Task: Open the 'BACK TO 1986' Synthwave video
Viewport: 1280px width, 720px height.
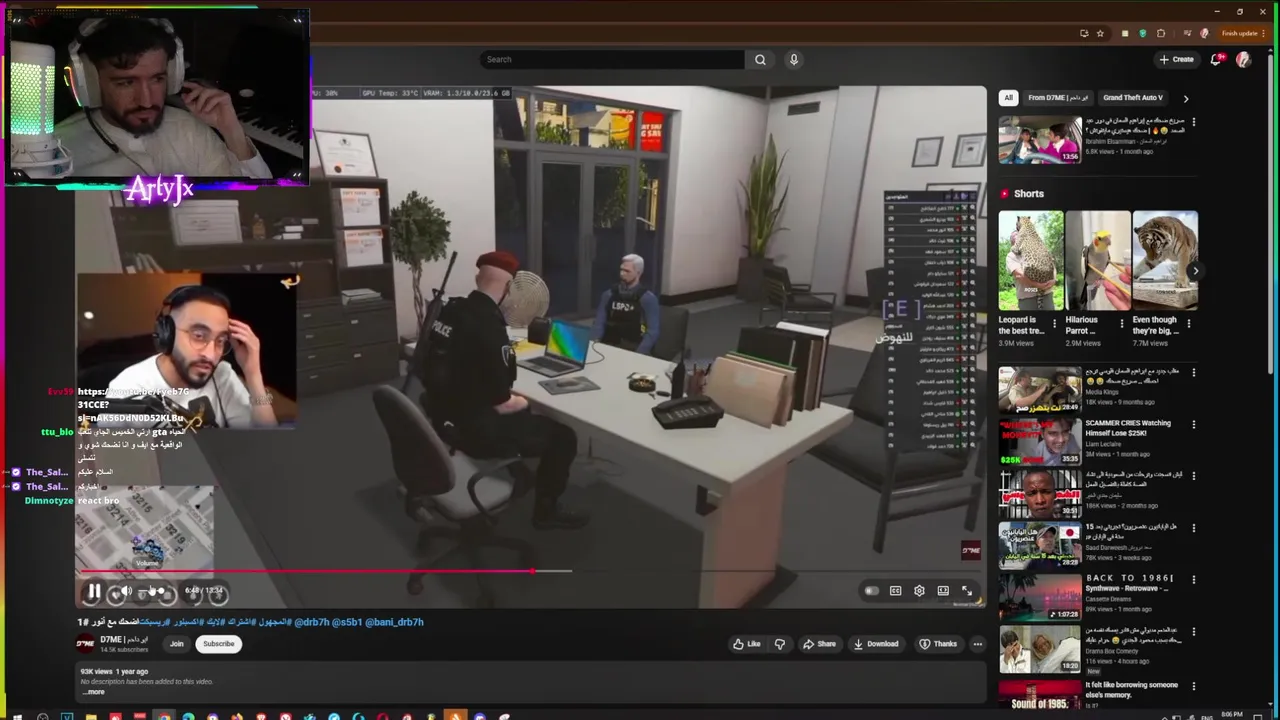Action: [x=1039, y=596]
